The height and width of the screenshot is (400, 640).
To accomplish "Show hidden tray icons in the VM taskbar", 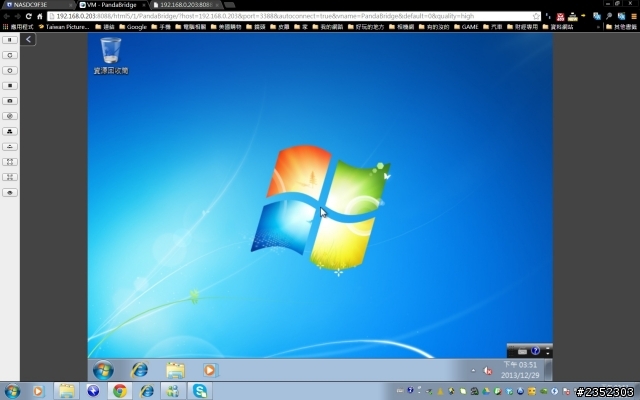I will [x=473, y=371].
